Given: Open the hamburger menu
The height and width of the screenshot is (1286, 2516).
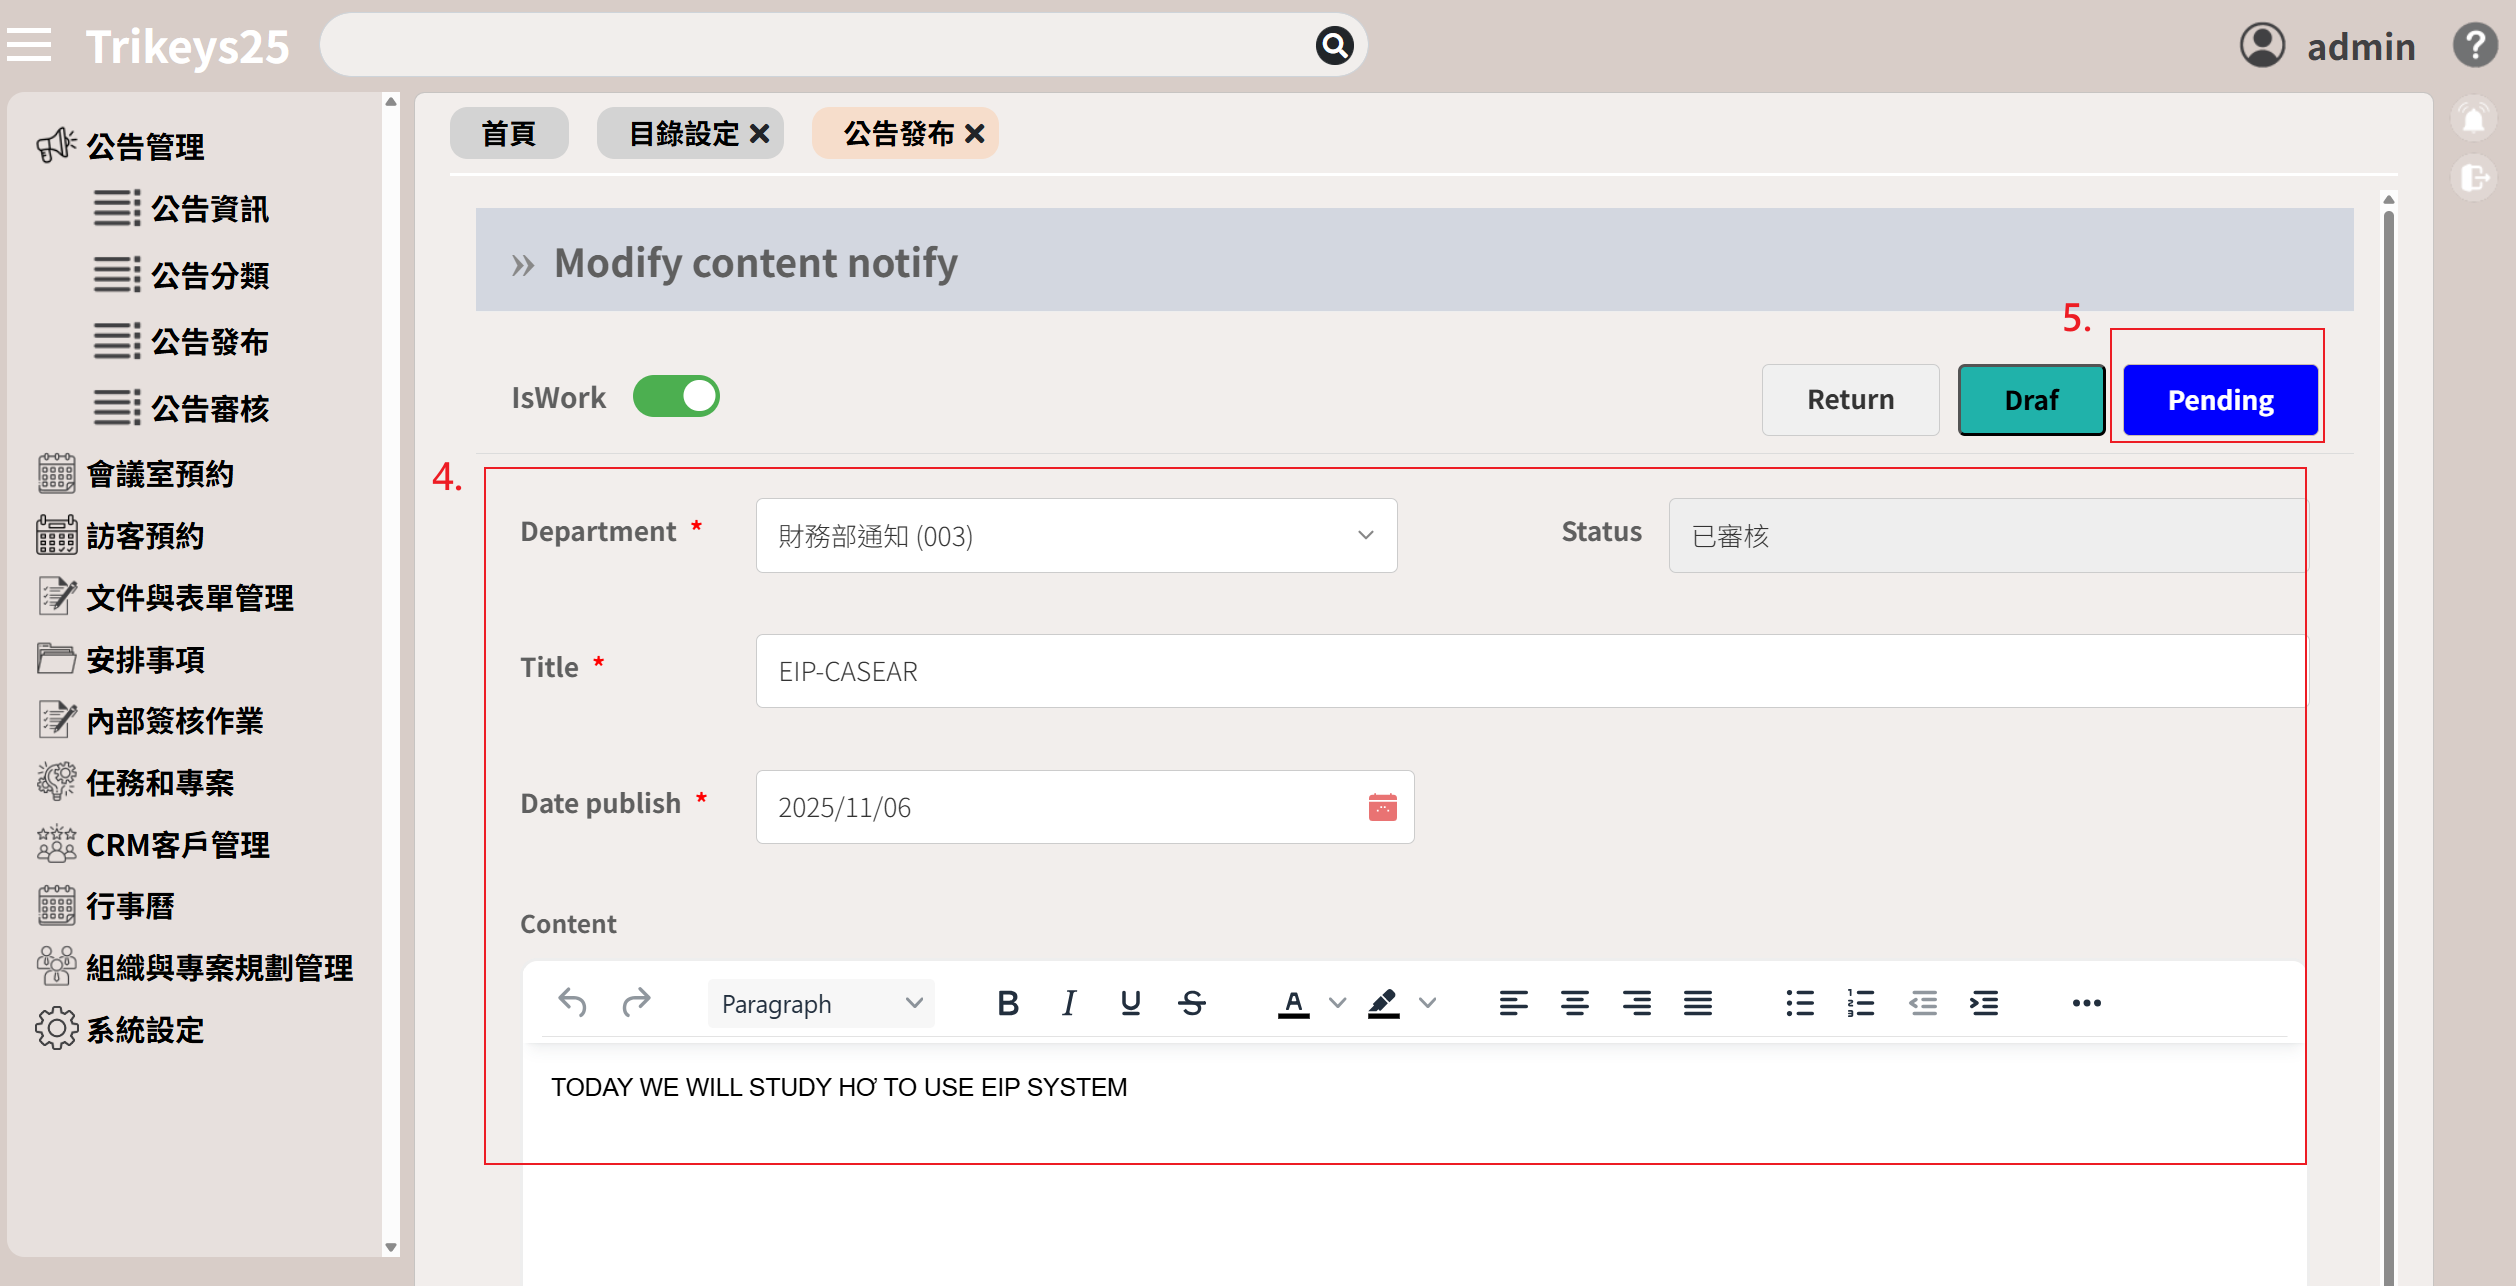Looking at the screenshot, I should click(x=29, y=45).
